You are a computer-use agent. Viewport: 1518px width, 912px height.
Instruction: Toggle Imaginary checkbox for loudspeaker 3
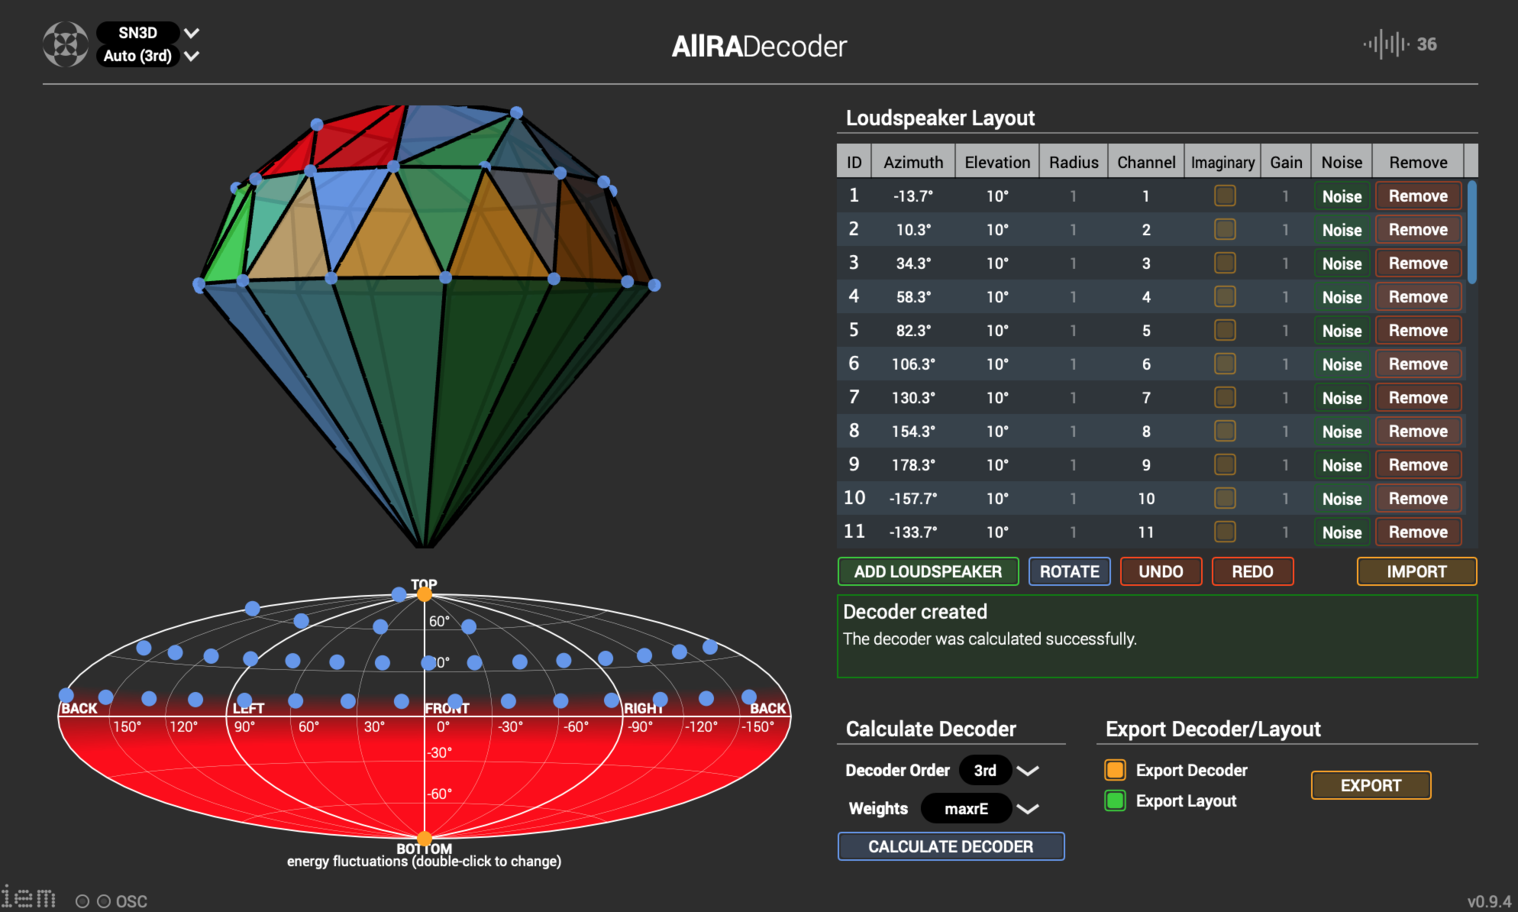tap(1224, 263)
